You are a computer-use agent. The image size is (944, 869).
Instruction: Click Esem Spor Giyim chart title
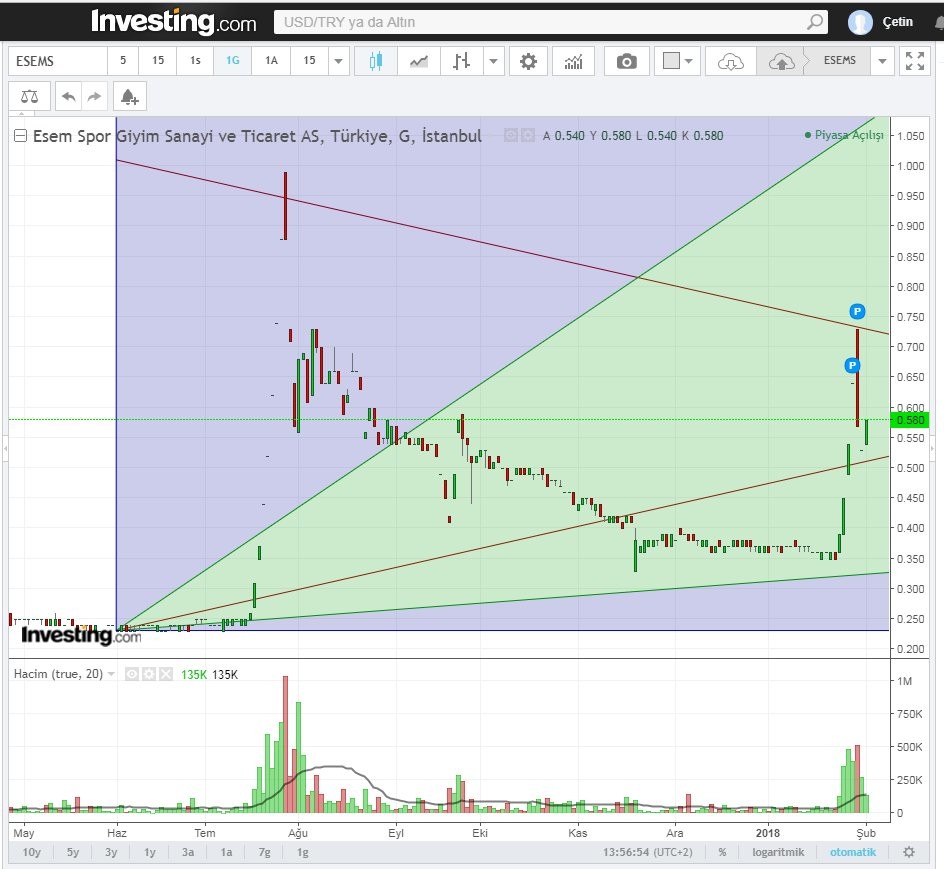point(257,136)
